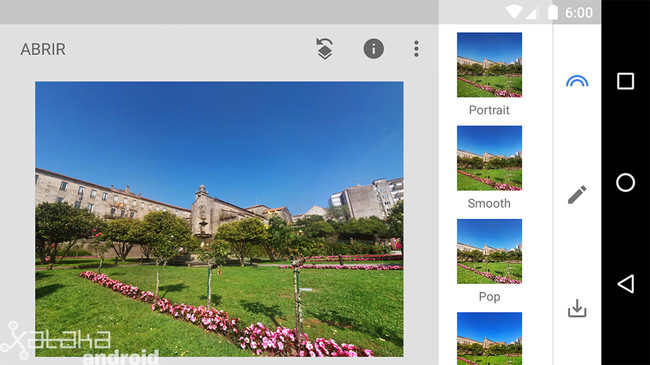Tap the main garden photo preview

(219, 219)
